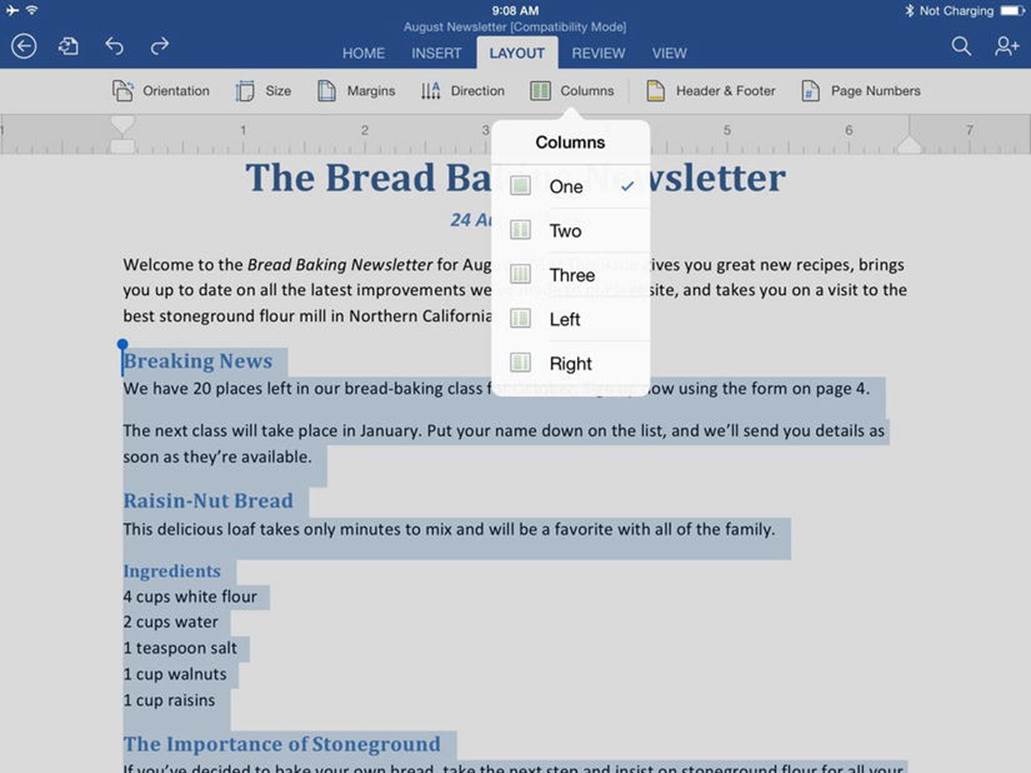Open the Direction dropdown label
The image size is (1031, 773).
point(477,91)
